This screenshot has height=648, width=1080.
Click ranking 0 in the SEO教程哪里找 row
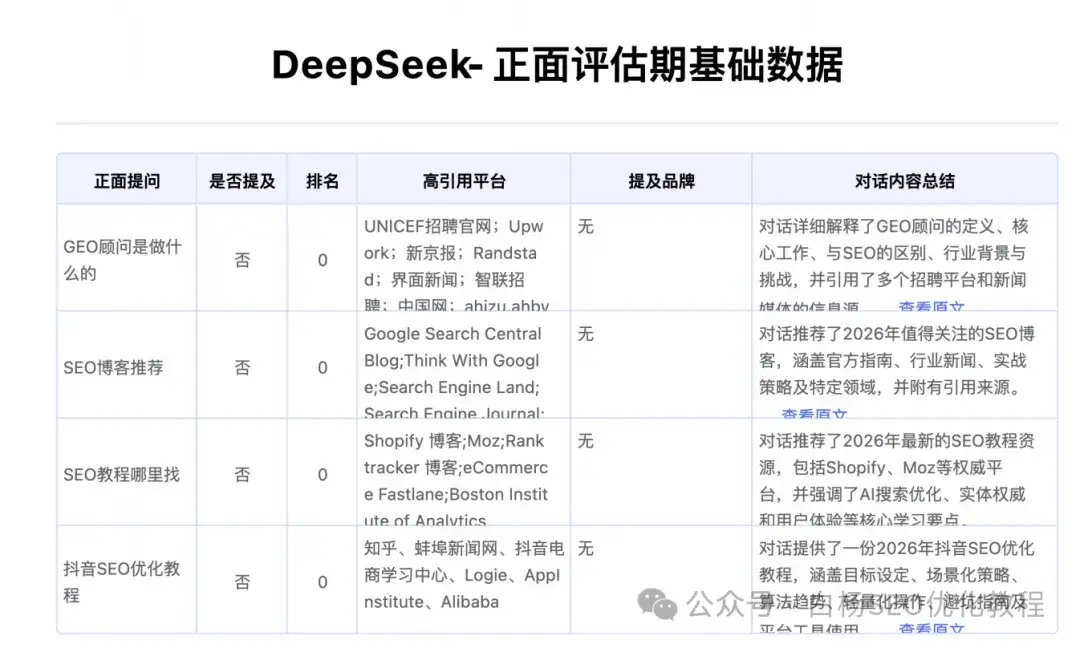click(322, 474)
